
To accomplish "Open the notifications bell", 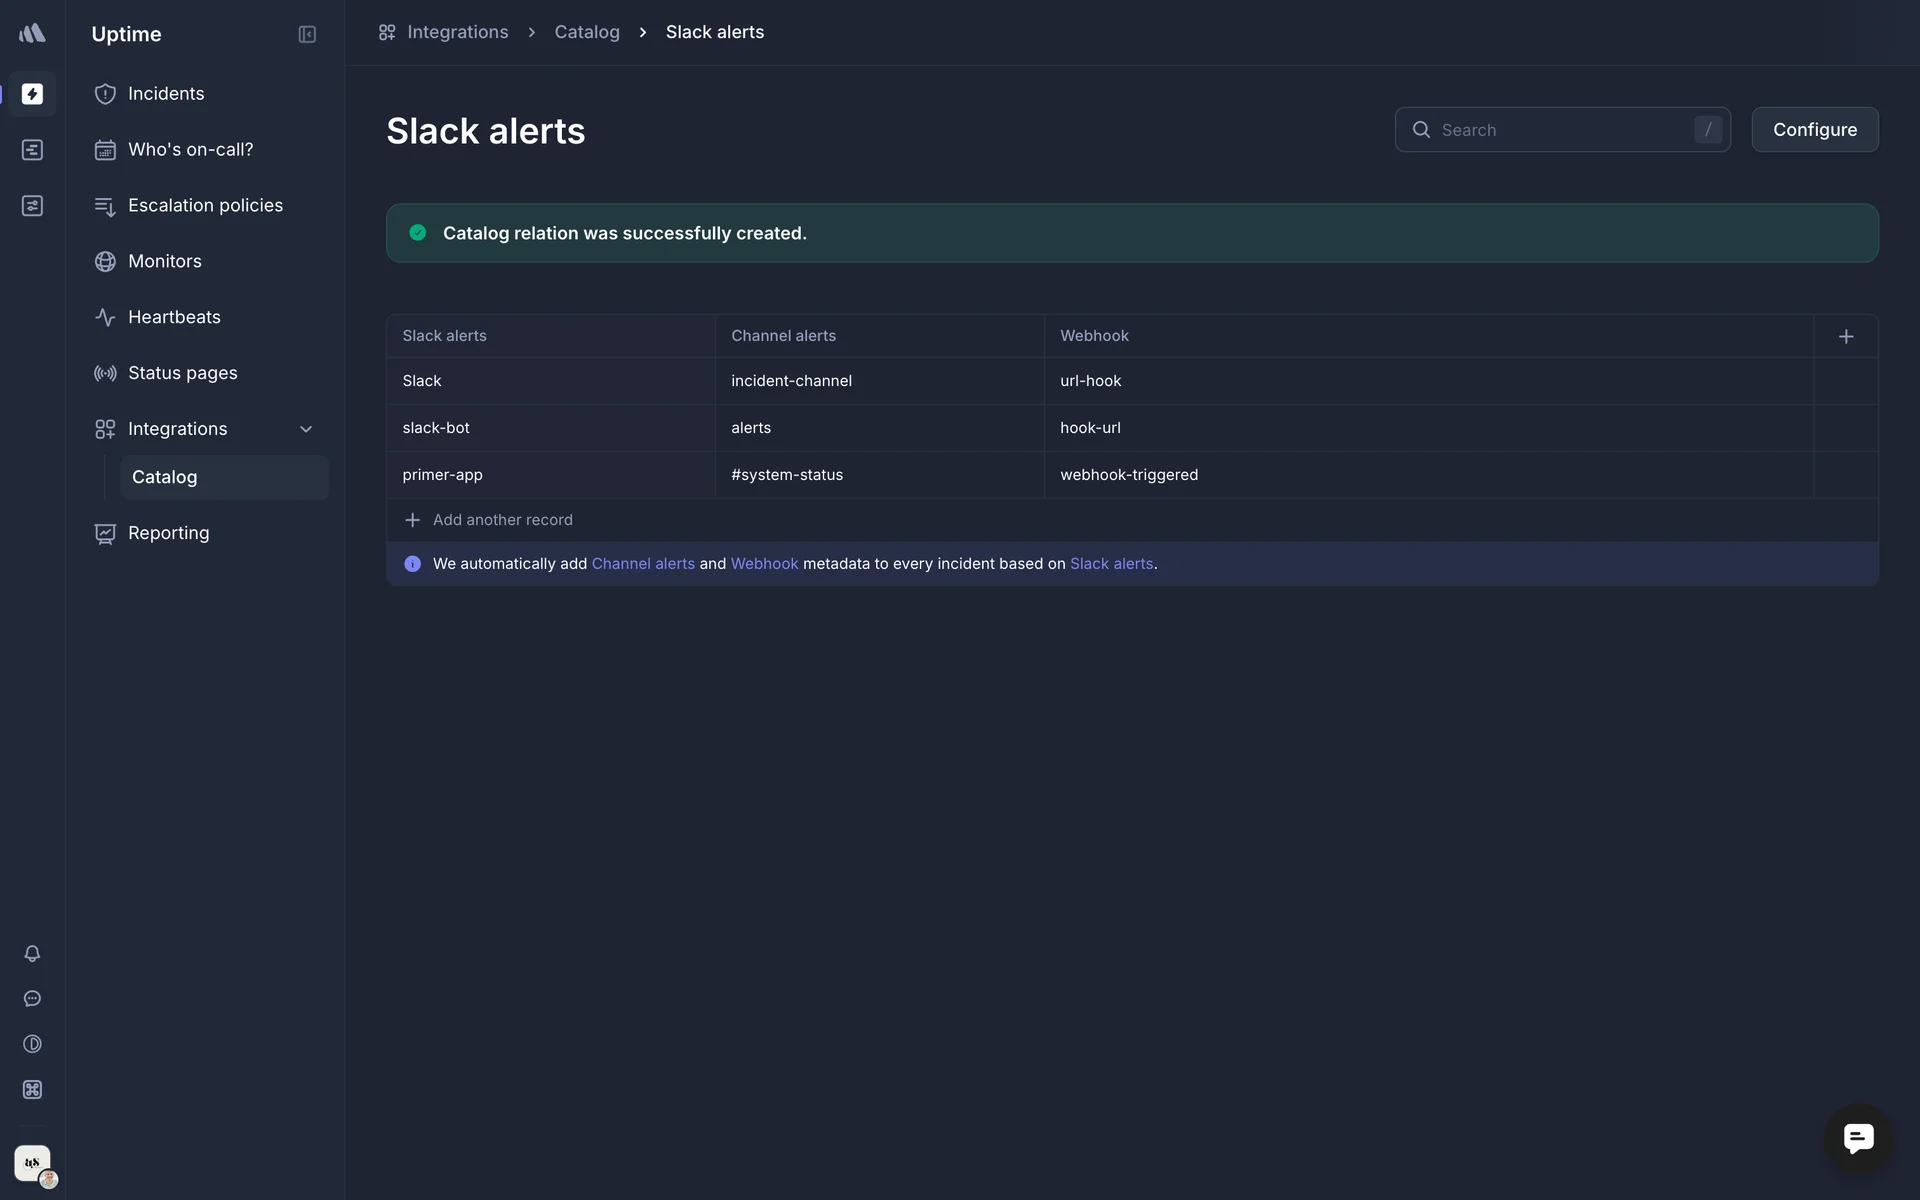I will (x=32, y=954).
